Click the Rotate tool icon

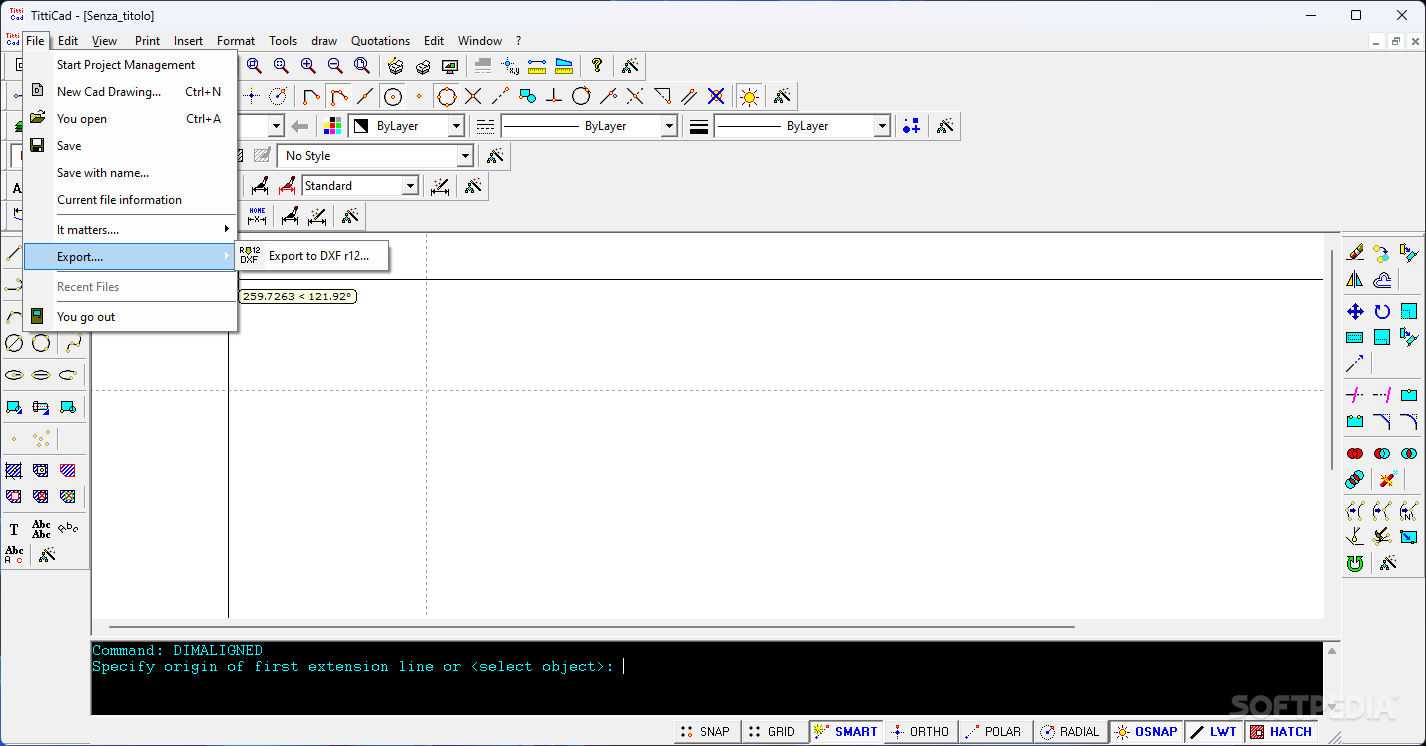(x=1382, y=311)
